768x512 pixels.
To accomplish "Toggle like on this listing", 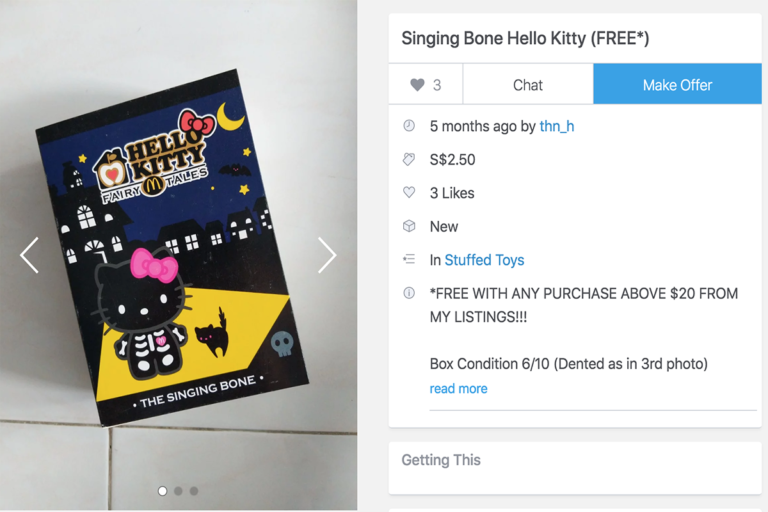I will [x=426, y=85].
